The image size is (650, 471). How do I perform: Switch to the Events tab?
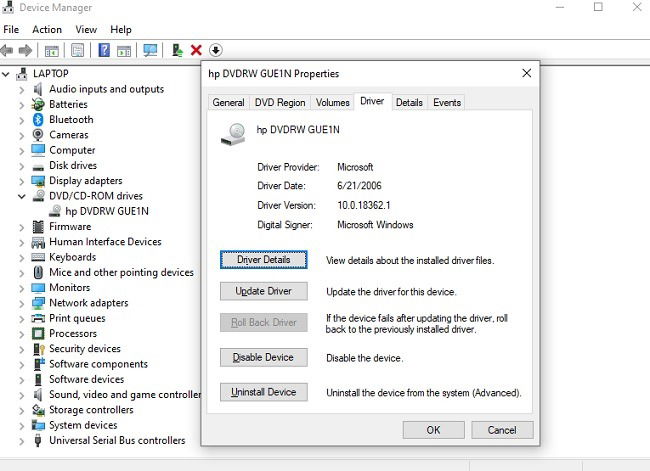point(447,102)
